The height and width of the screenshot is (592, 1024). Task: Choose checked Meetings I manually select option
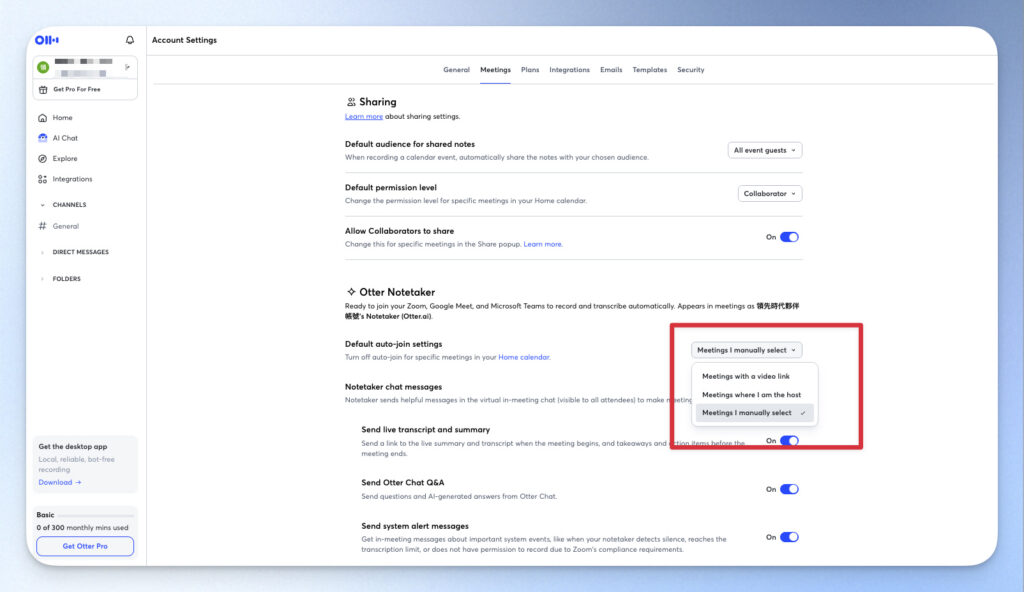(754, 413)
